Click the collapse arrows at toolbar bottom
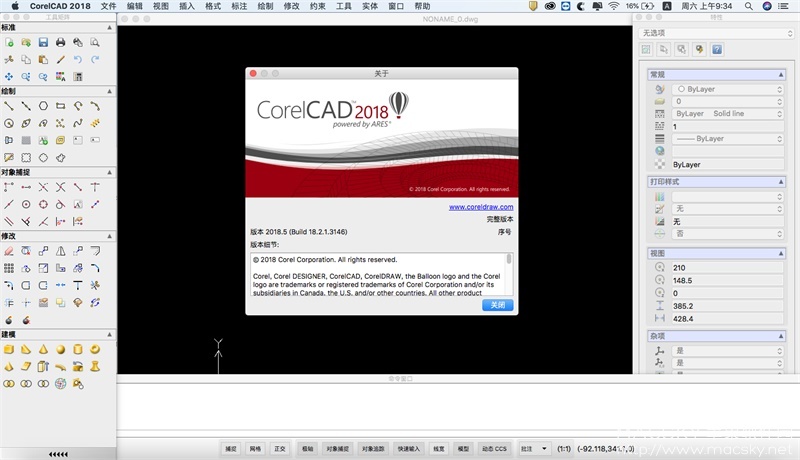 58,454
